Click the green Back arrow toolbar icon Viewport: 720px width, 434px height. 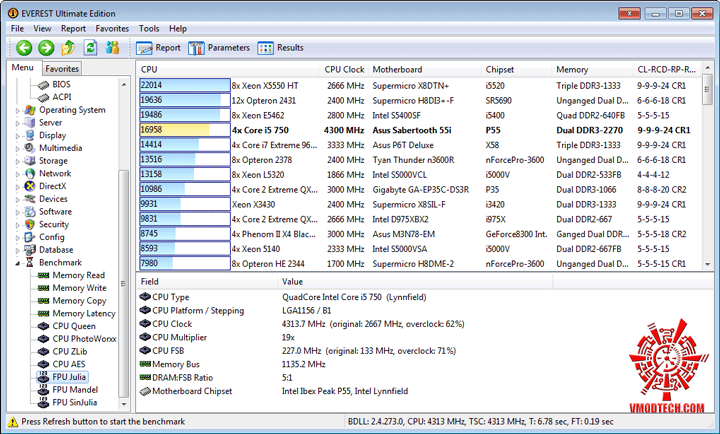(x=24, y=48)
